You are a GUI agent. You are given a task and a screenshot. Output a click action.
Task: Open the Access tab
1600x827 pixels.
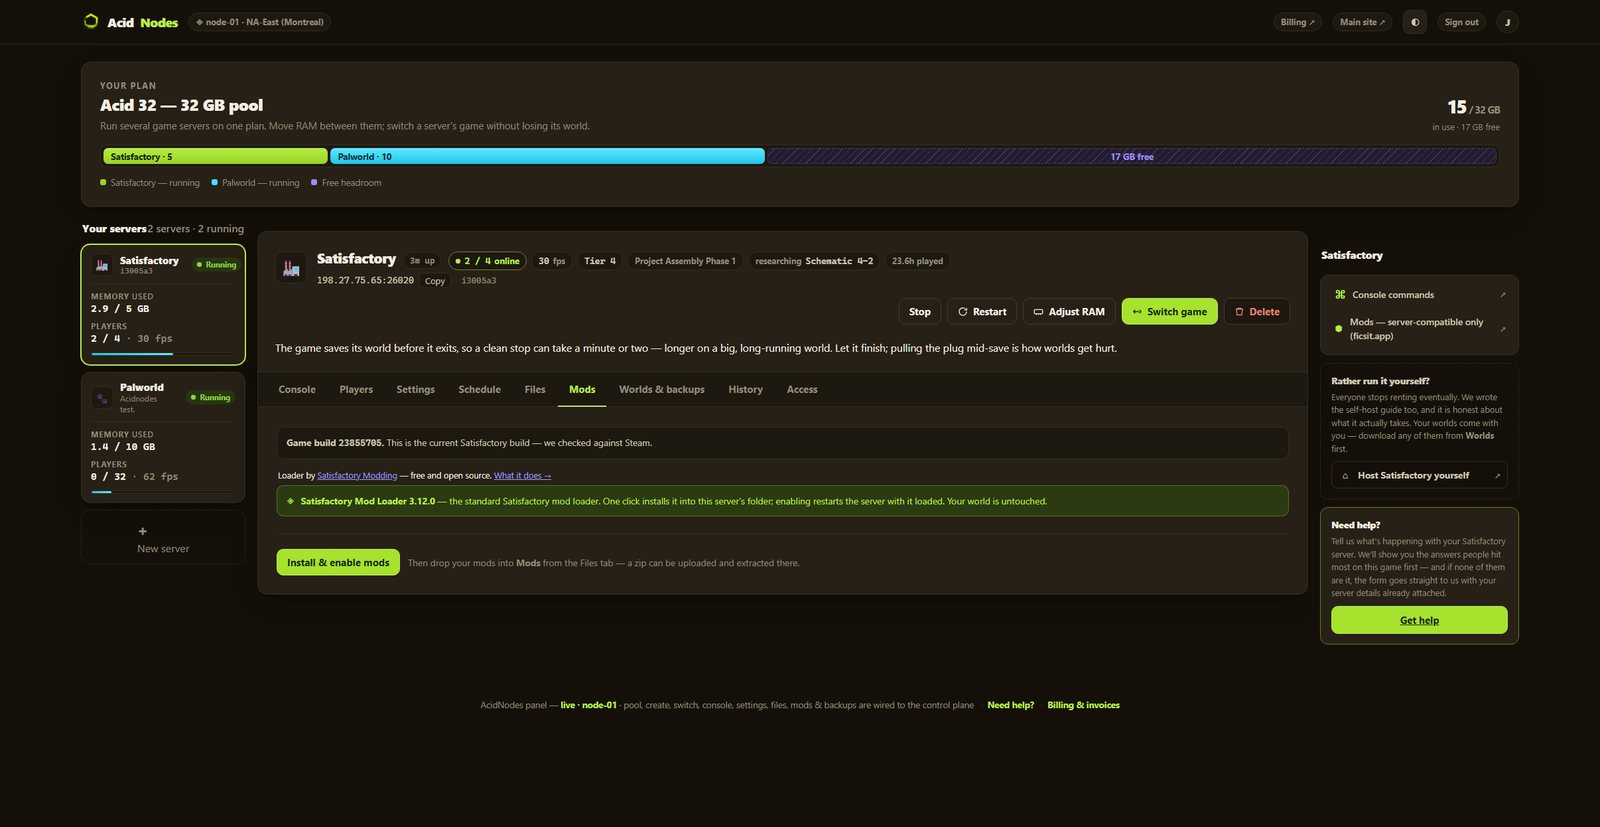click(802, 389)
